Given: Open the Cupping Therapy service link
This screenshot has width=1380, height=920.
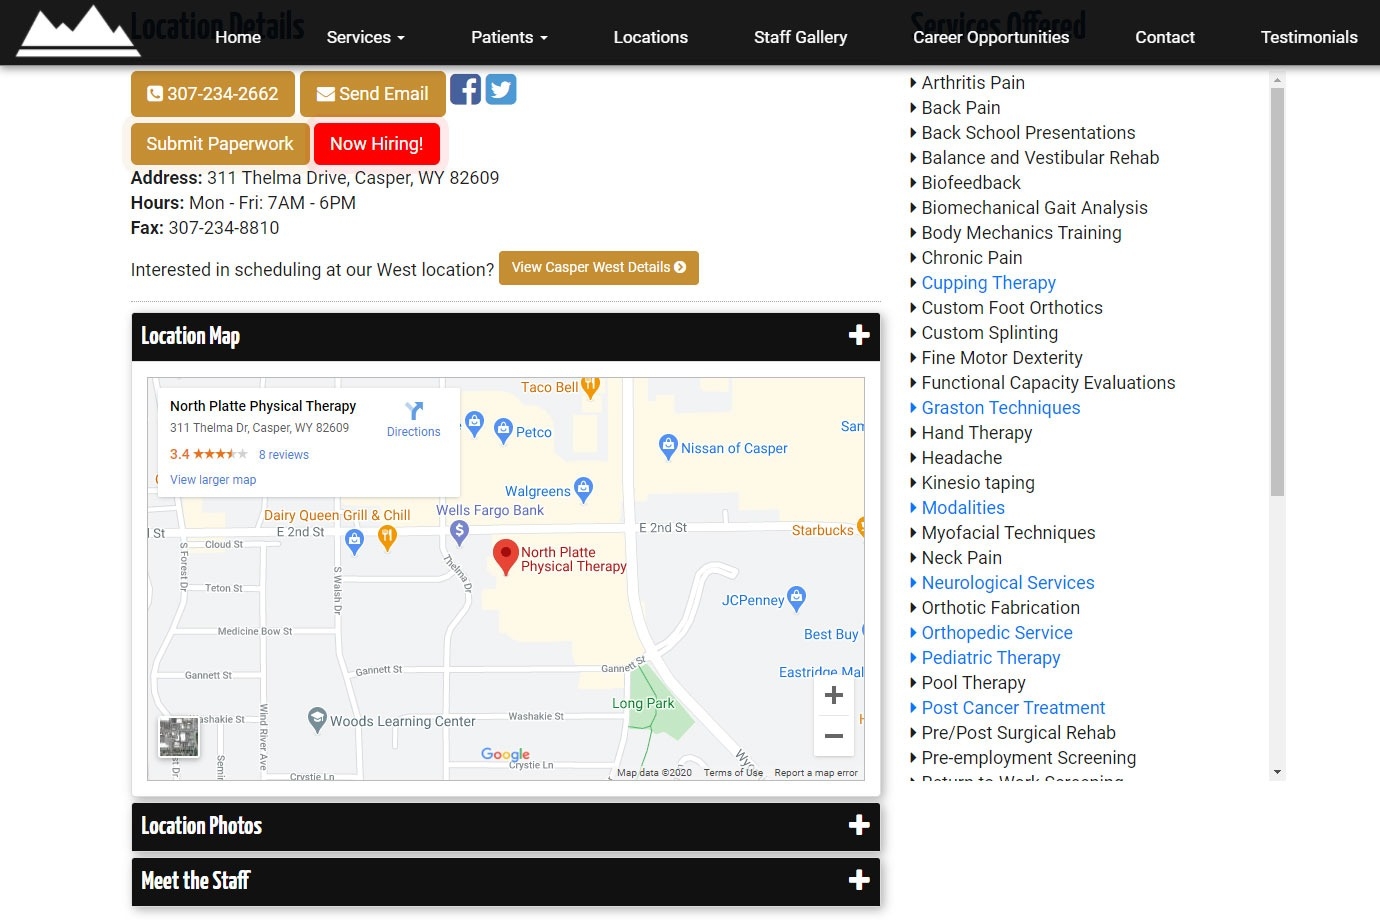Looking at the screenshot, I should tap(988, 283).
